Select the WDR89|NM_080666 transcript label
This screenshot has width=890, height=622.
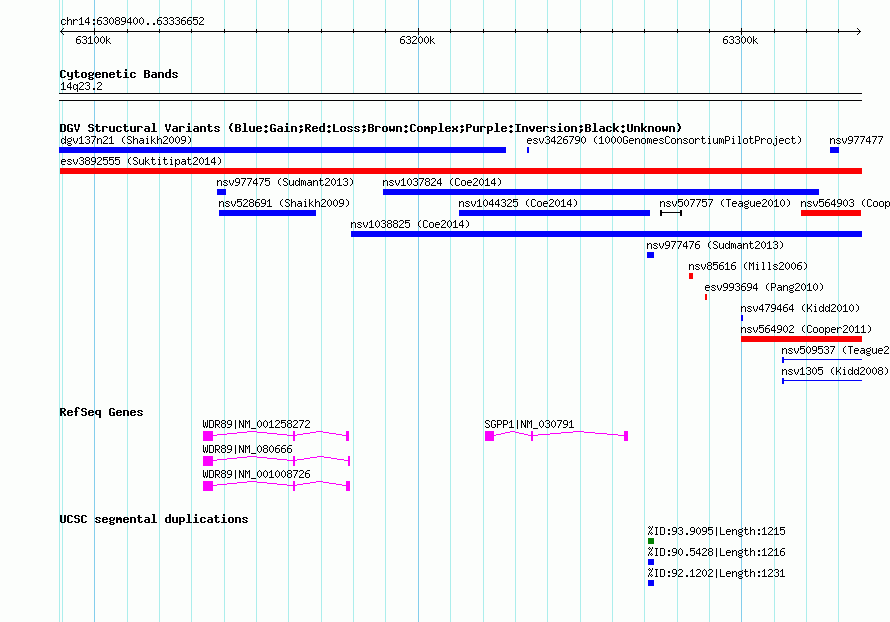tap(247, 449)
